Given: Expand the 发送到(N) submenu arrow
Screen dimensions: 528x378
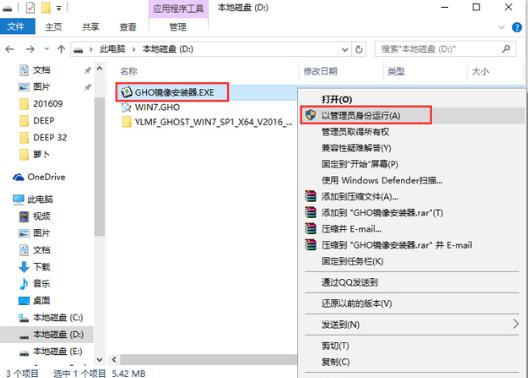Looking at the screenshot, I should 516,324.
